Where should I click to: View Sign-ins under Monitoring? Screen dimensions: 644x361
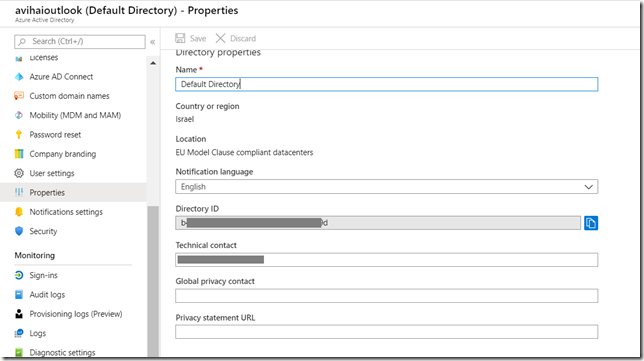43,275
